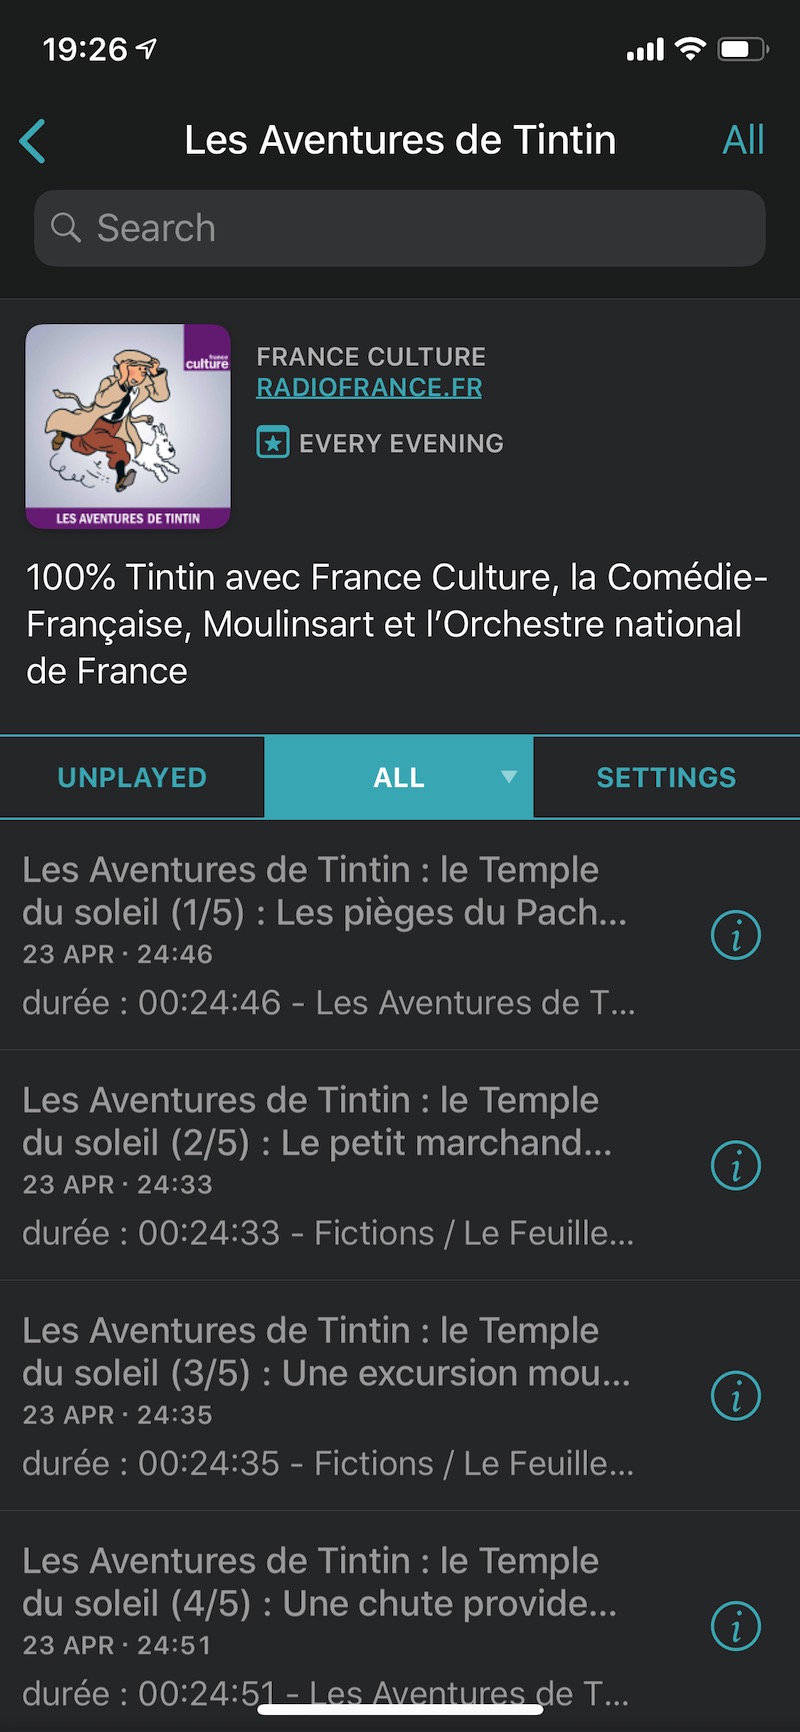Open info for Temple du soleil (3/5)
The width and height of the screenshot is (800, 1732).
(x=736, y=1396)
